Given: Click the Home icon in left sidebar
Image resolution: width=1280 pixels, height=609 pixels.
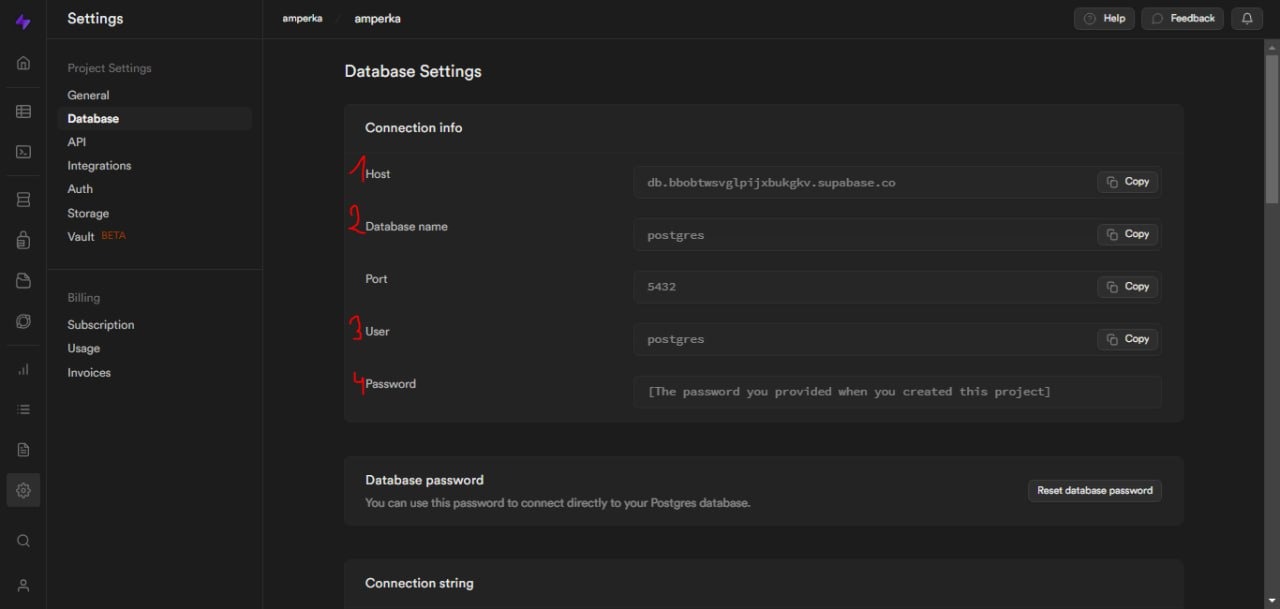Looking at the screenshot, I should (23, 63).
